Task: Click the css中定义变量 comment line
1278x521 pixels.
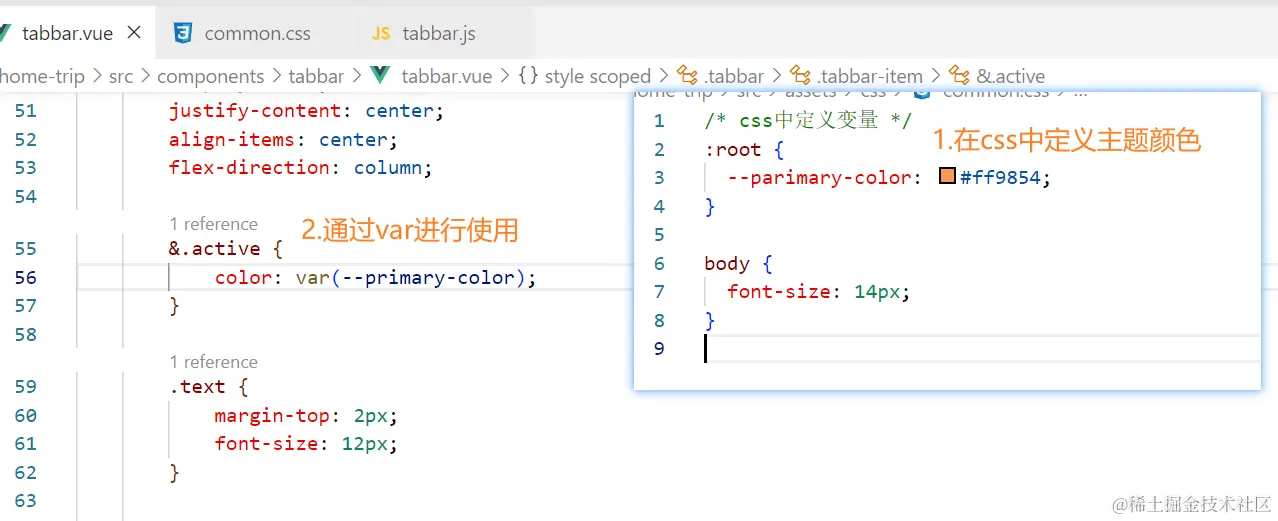Action: [808, 121]
